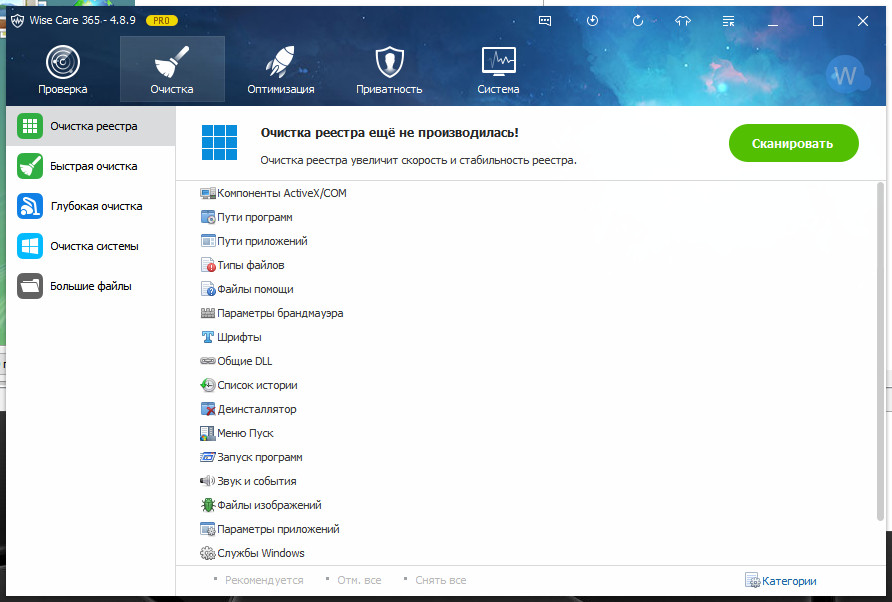Open the Оптимизация tab
The height and width of the screenshot is (602, 892).
[280, 69]
